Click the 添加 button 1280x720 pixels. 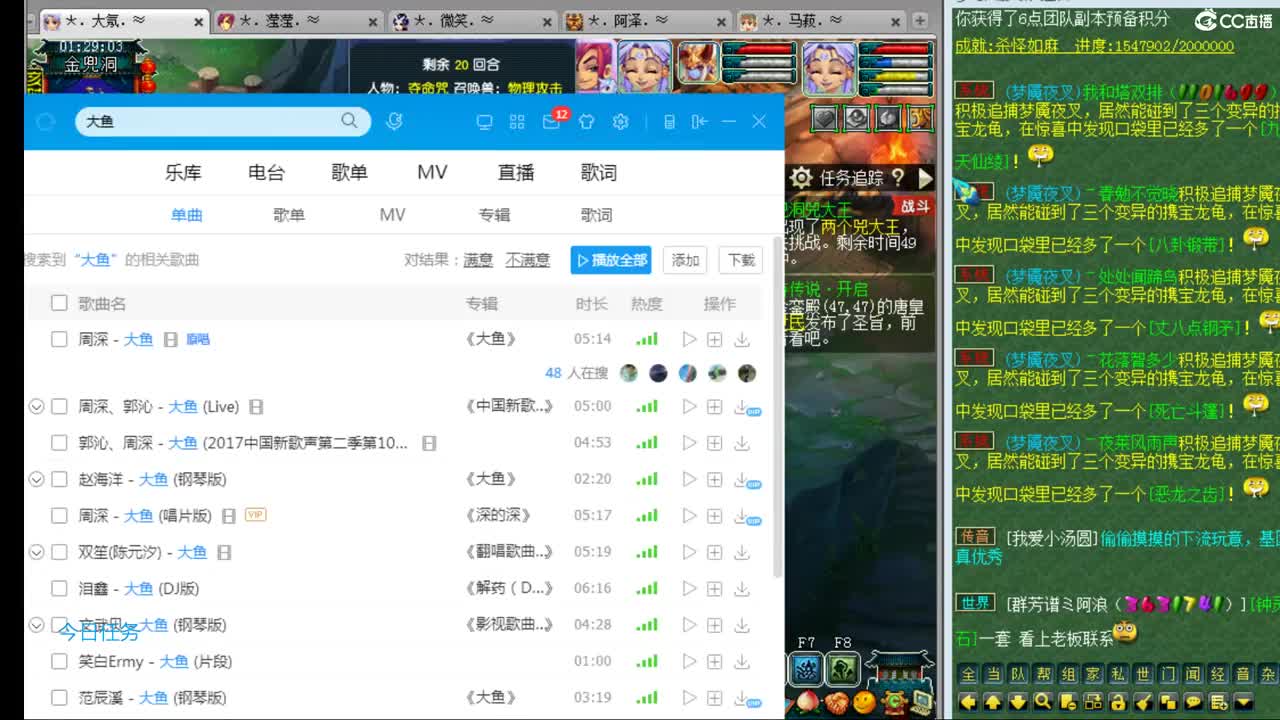tap(685, 260)
